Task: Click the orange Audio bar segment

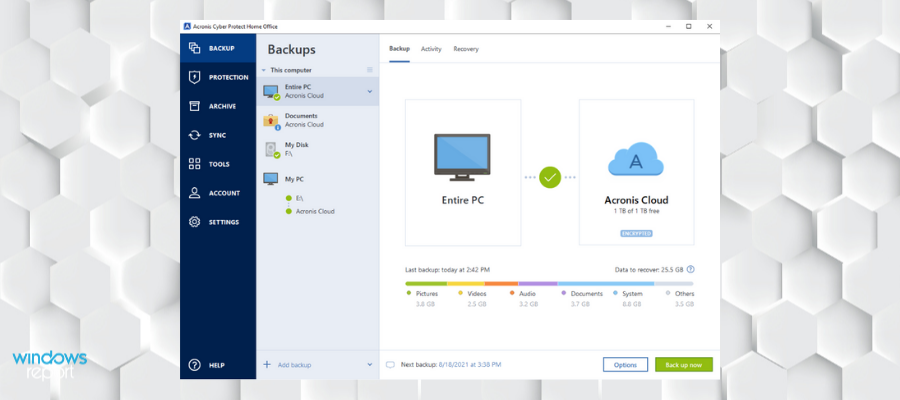Action: click(502, 284)
